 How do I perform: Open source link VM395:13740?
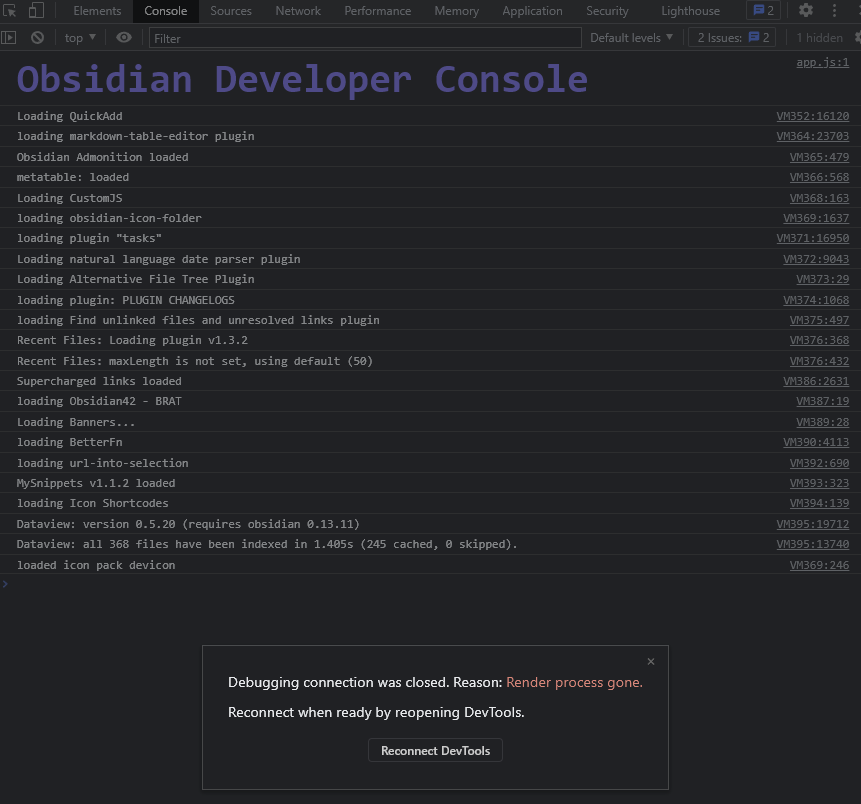[x=813, y=544]
